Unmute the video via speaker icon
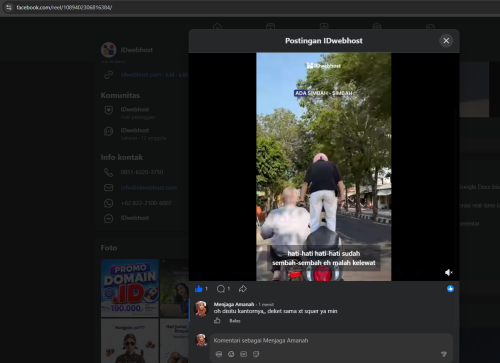500x363 pixels. click(x=448, y=272)
